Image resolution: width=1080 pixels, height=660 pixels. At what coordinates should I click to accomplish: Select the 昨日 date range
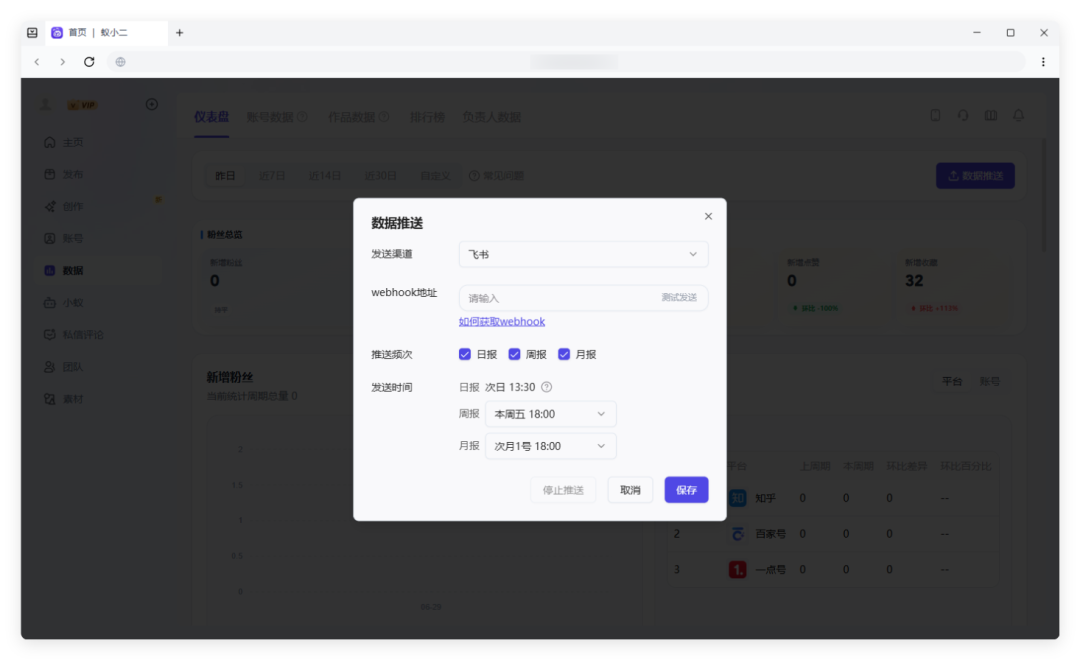click(x=225, y=176)
